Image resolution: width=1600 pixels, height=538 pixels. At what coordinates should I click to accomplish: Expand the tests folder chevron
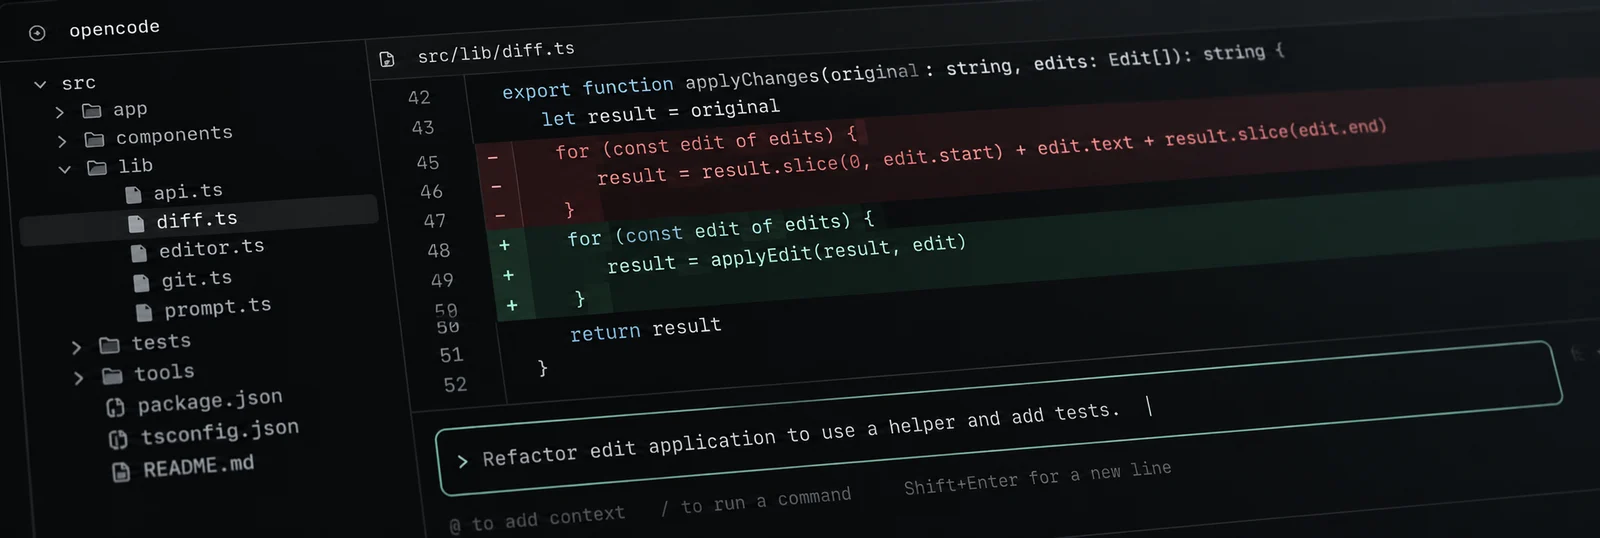click(x=76, y=347)
